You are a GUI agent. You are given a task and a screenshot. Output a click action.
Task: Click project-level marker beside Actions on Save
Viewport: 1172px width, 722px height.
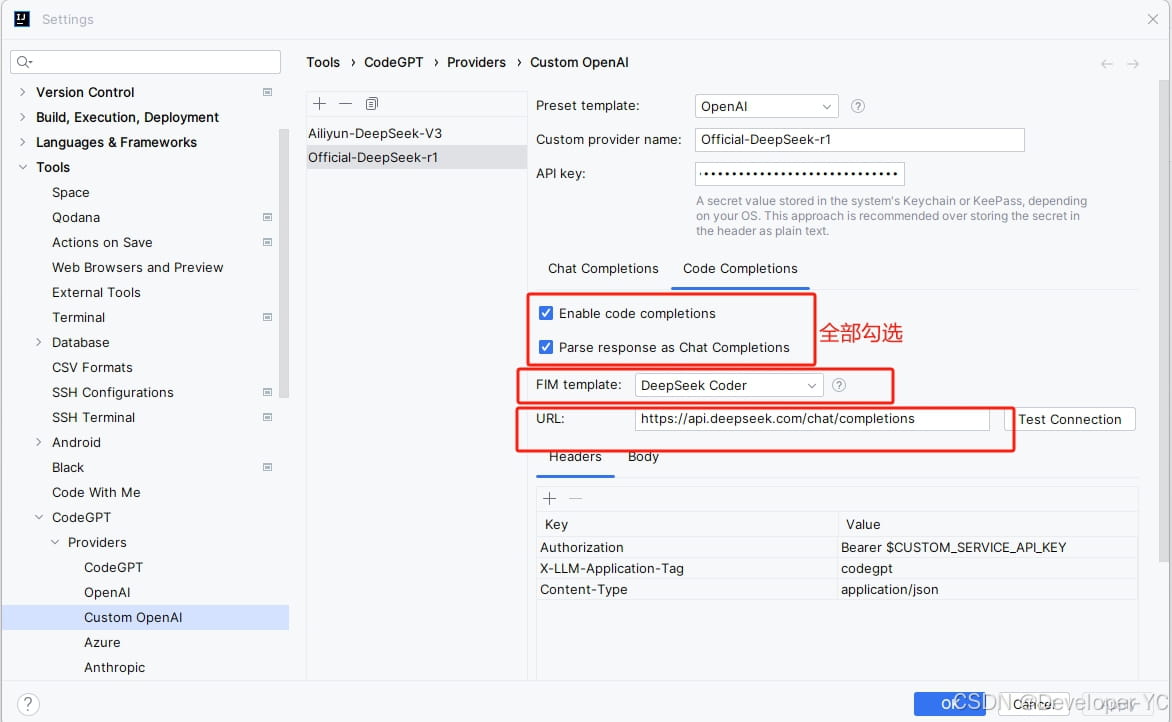[x=268, y=242]
